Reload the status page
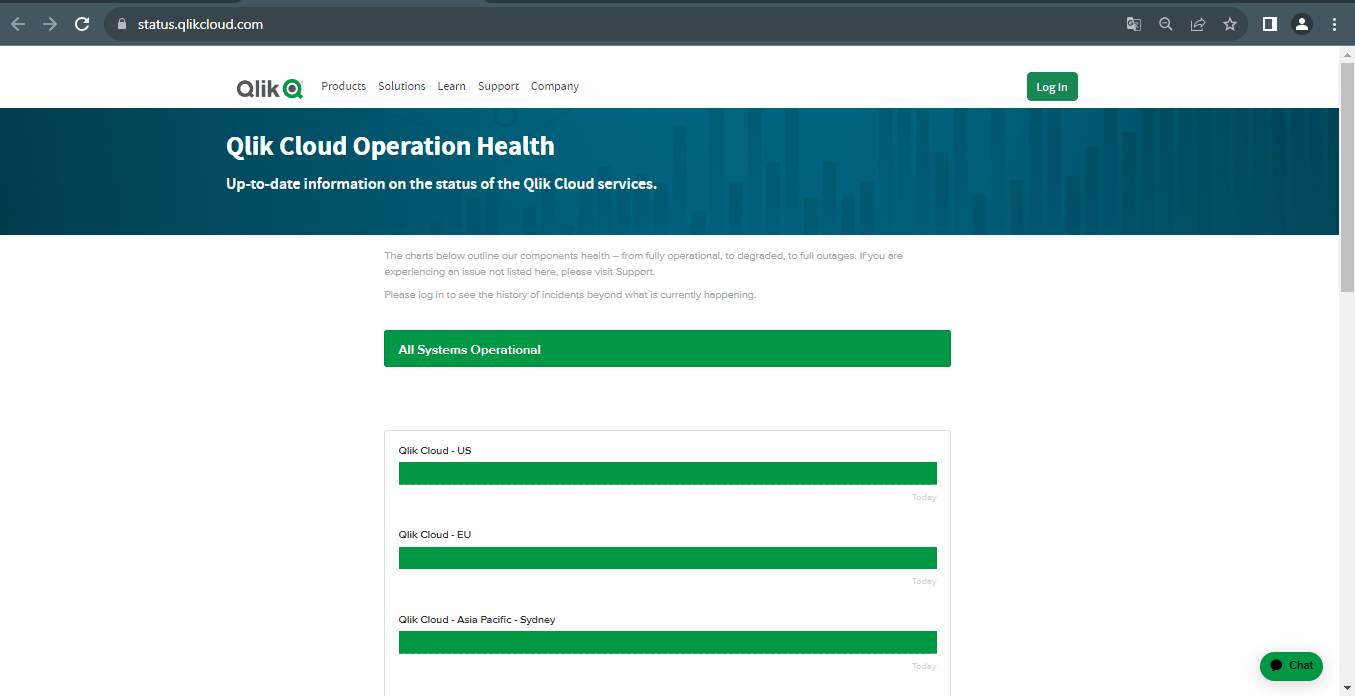Image resolution: width=1355 pixels, height=696 pixels. coord(82,24)
